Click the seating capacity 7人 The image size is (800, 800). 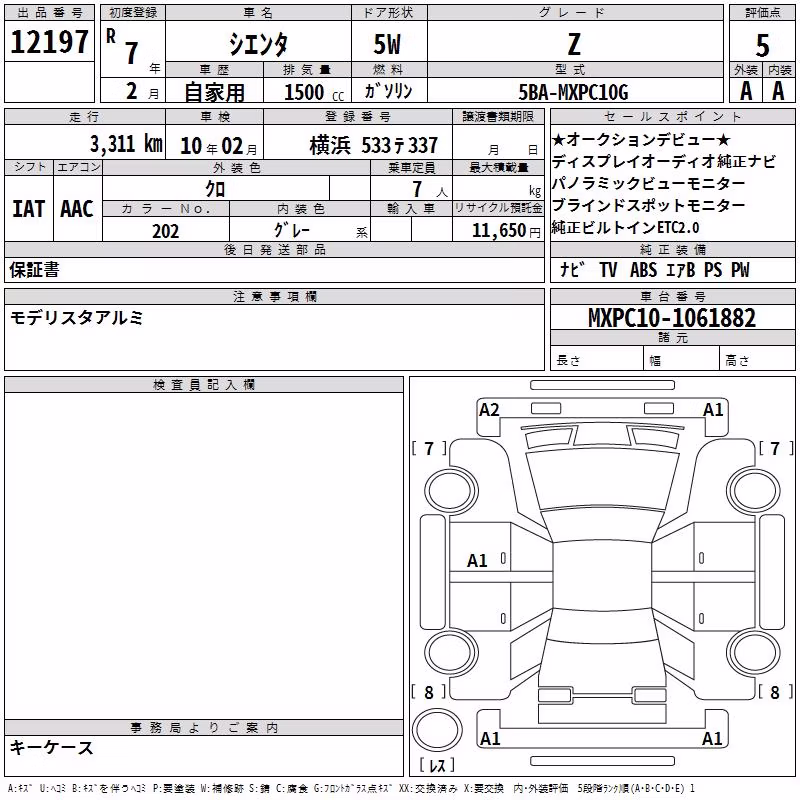[430, 189]
